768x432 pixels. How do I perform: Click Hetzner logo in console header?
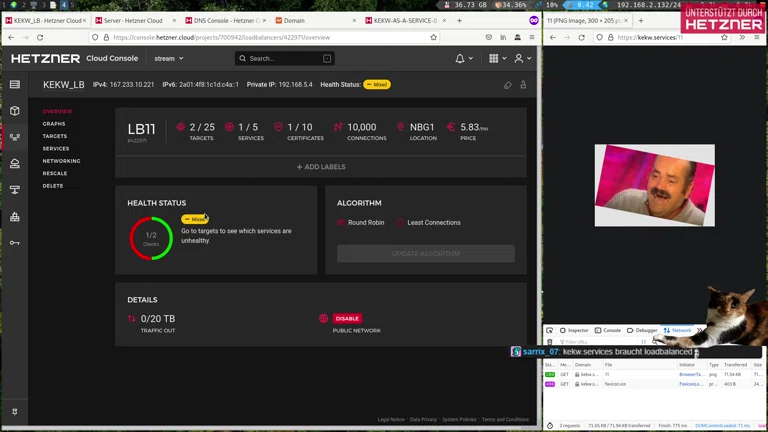tap(46, 58)
